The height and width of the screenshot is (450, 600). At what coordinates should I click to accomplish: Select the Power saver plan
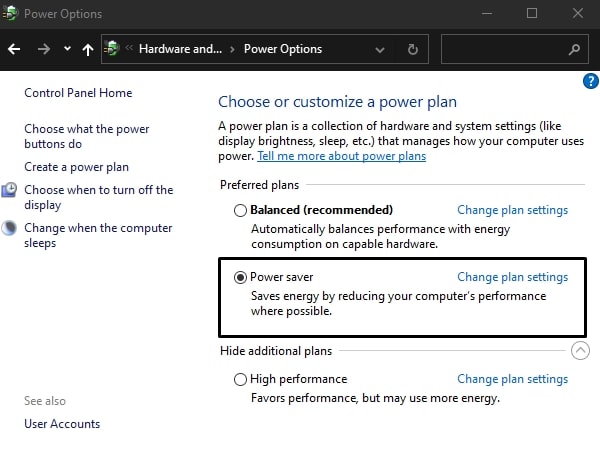point(240,277)
